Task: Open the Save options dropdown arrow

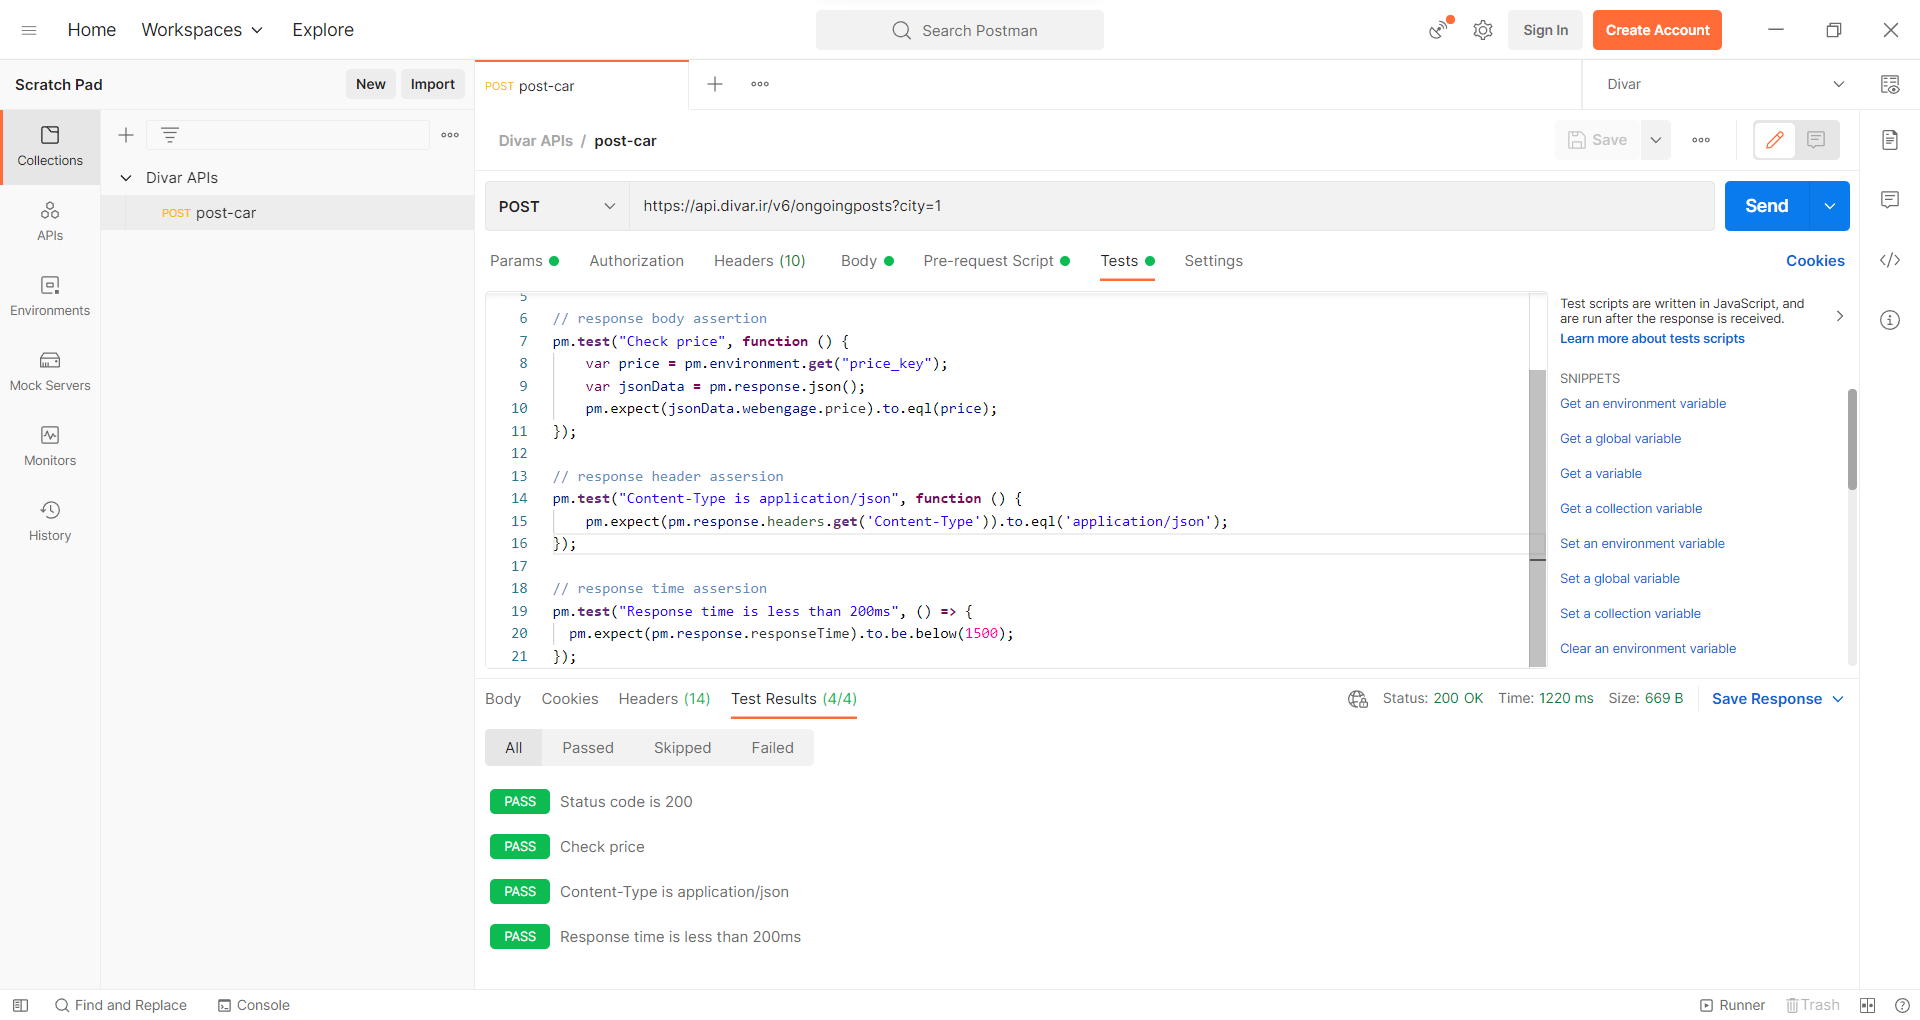Action: [1656, 140]
